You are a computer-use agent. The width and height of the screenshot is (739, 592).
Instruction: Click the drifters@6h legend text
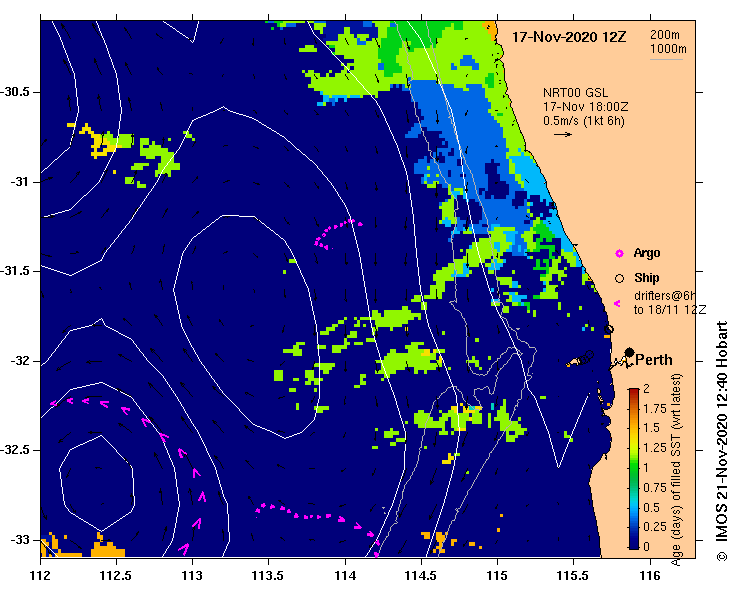pyautogui.click(x=665, y=296)
